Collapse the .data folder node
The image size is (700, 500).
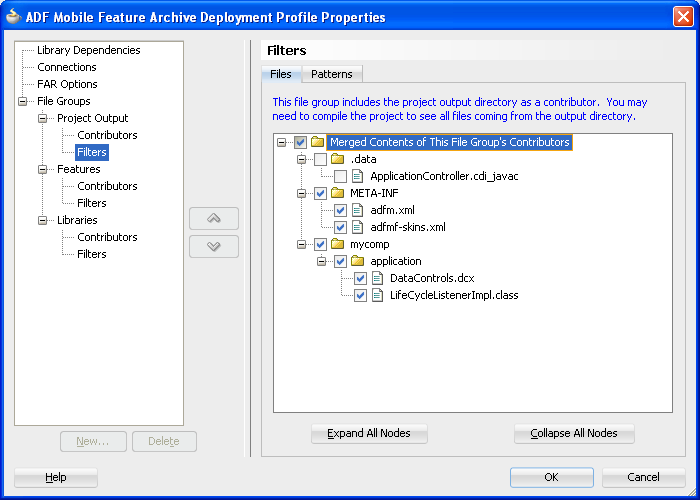[301, 160]
